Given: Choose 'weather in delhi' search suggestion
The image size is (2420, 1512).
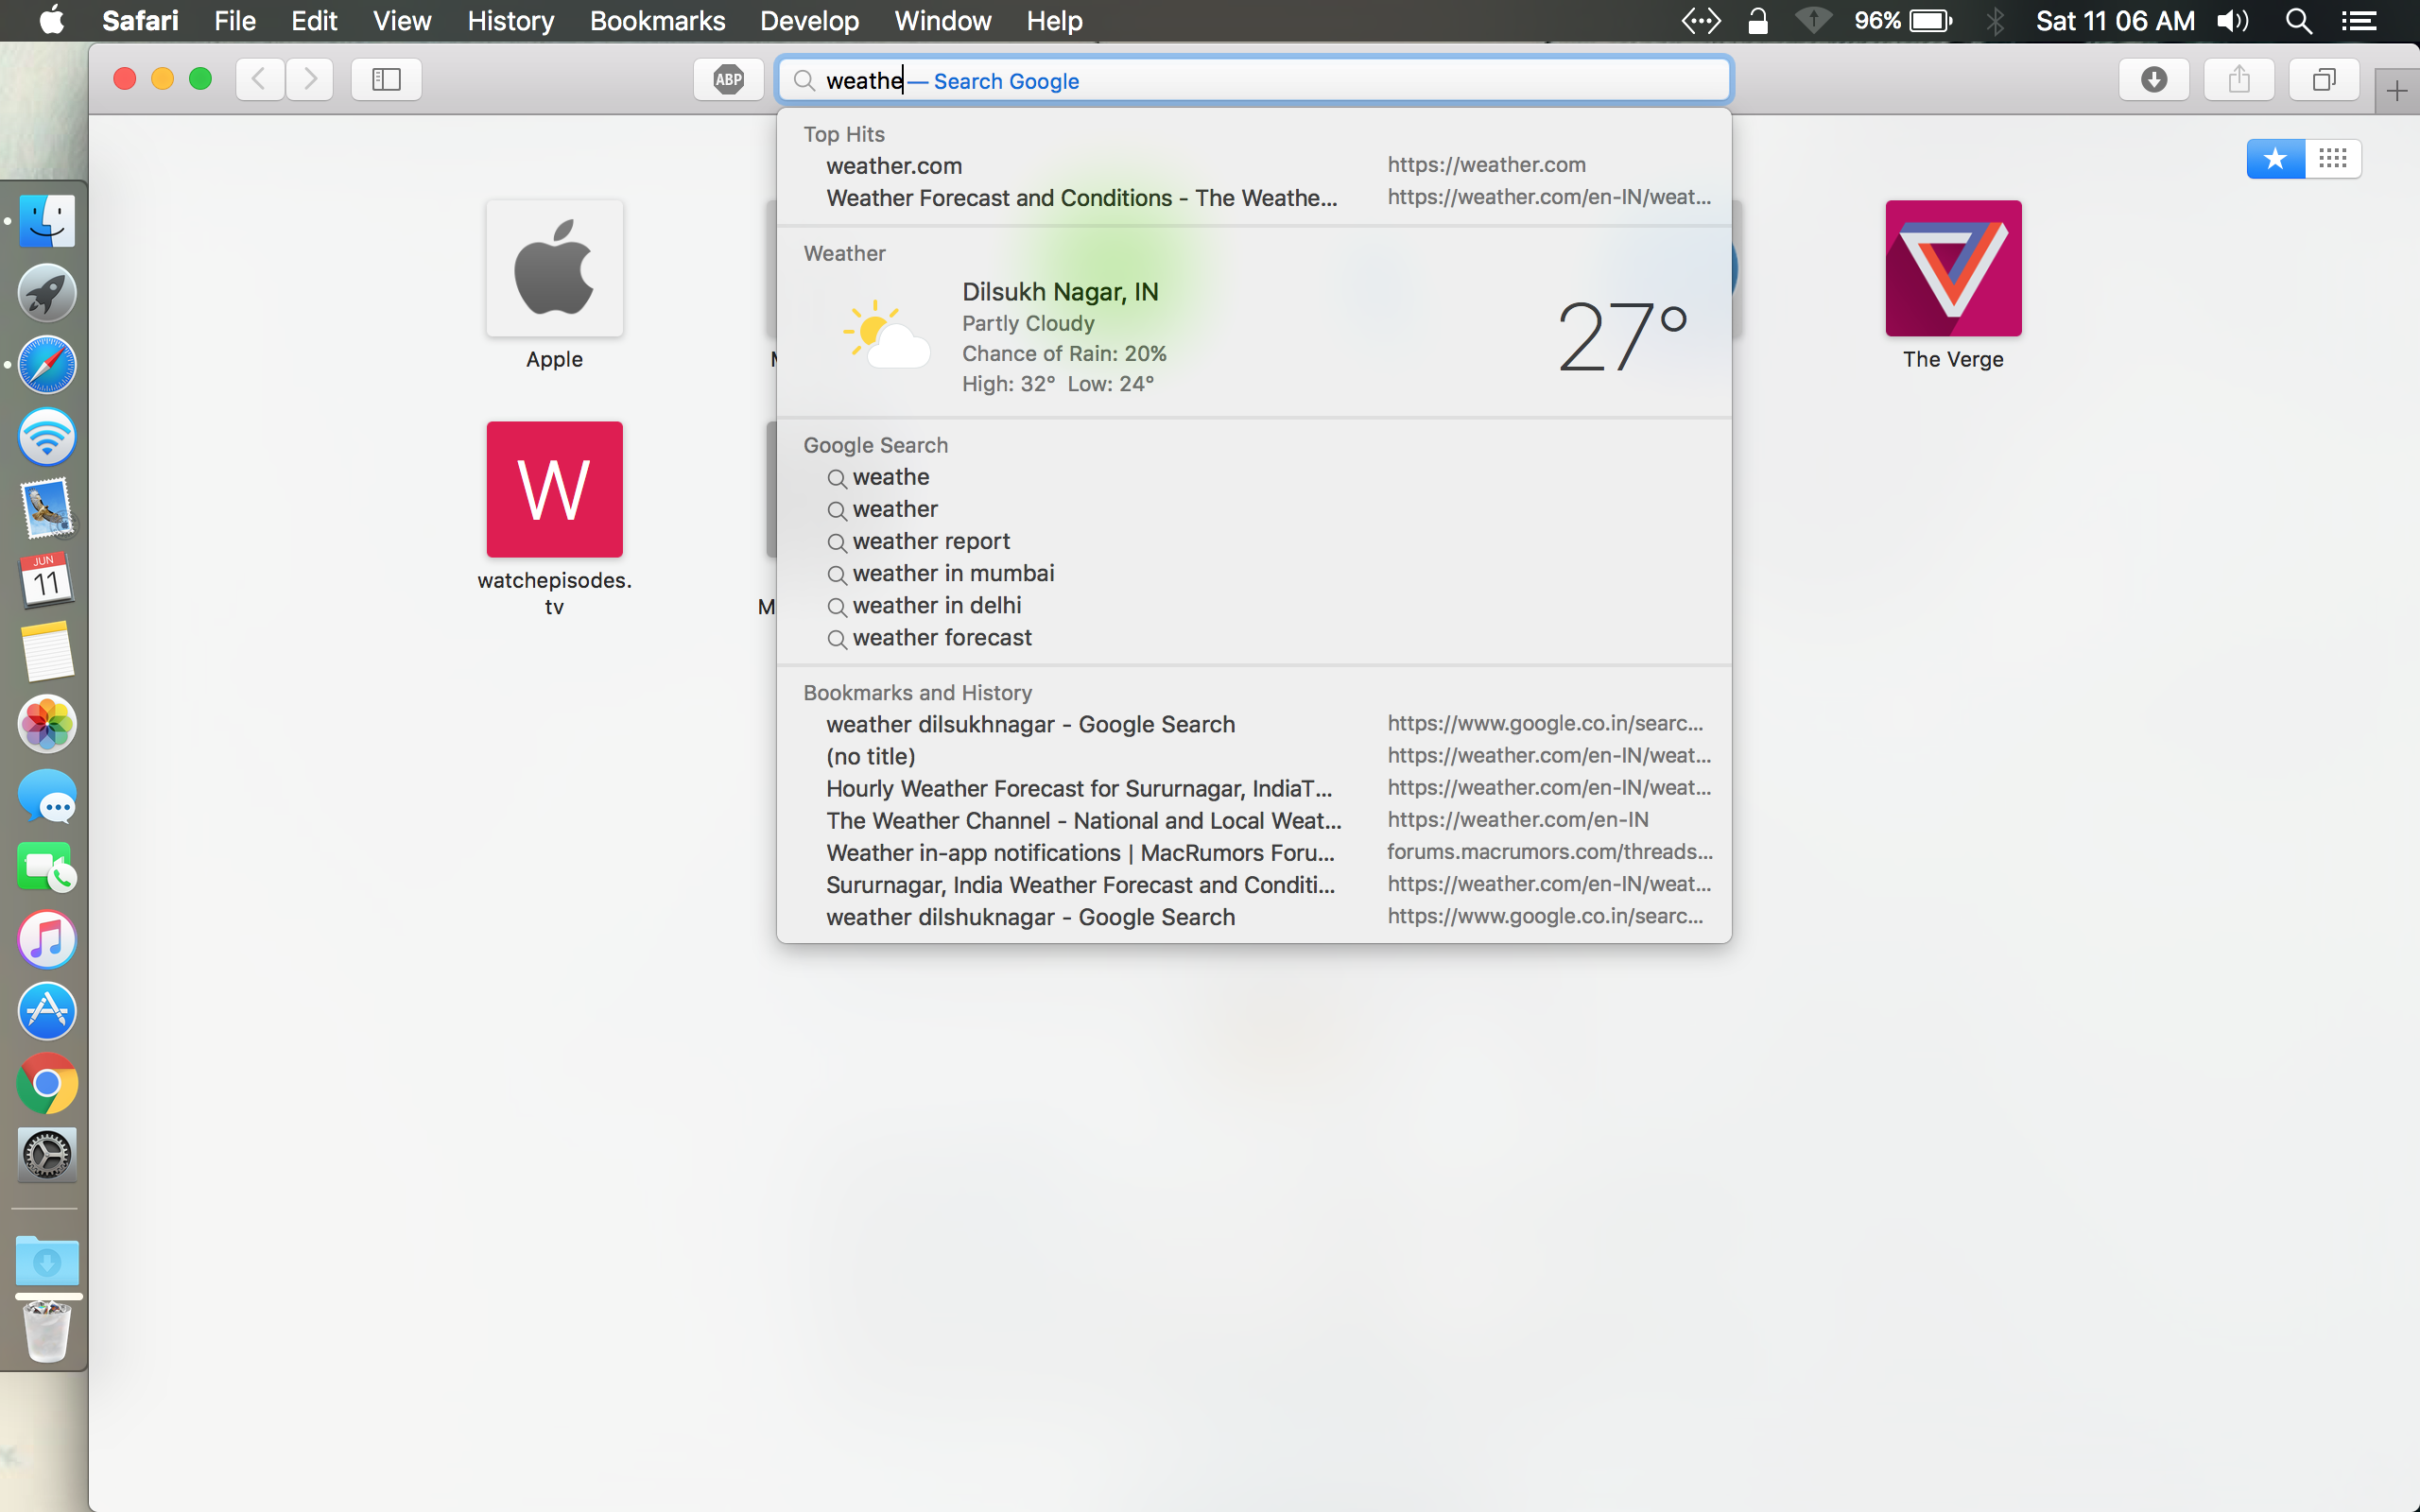Looking at the screenshot, I should coord(1254,605).
